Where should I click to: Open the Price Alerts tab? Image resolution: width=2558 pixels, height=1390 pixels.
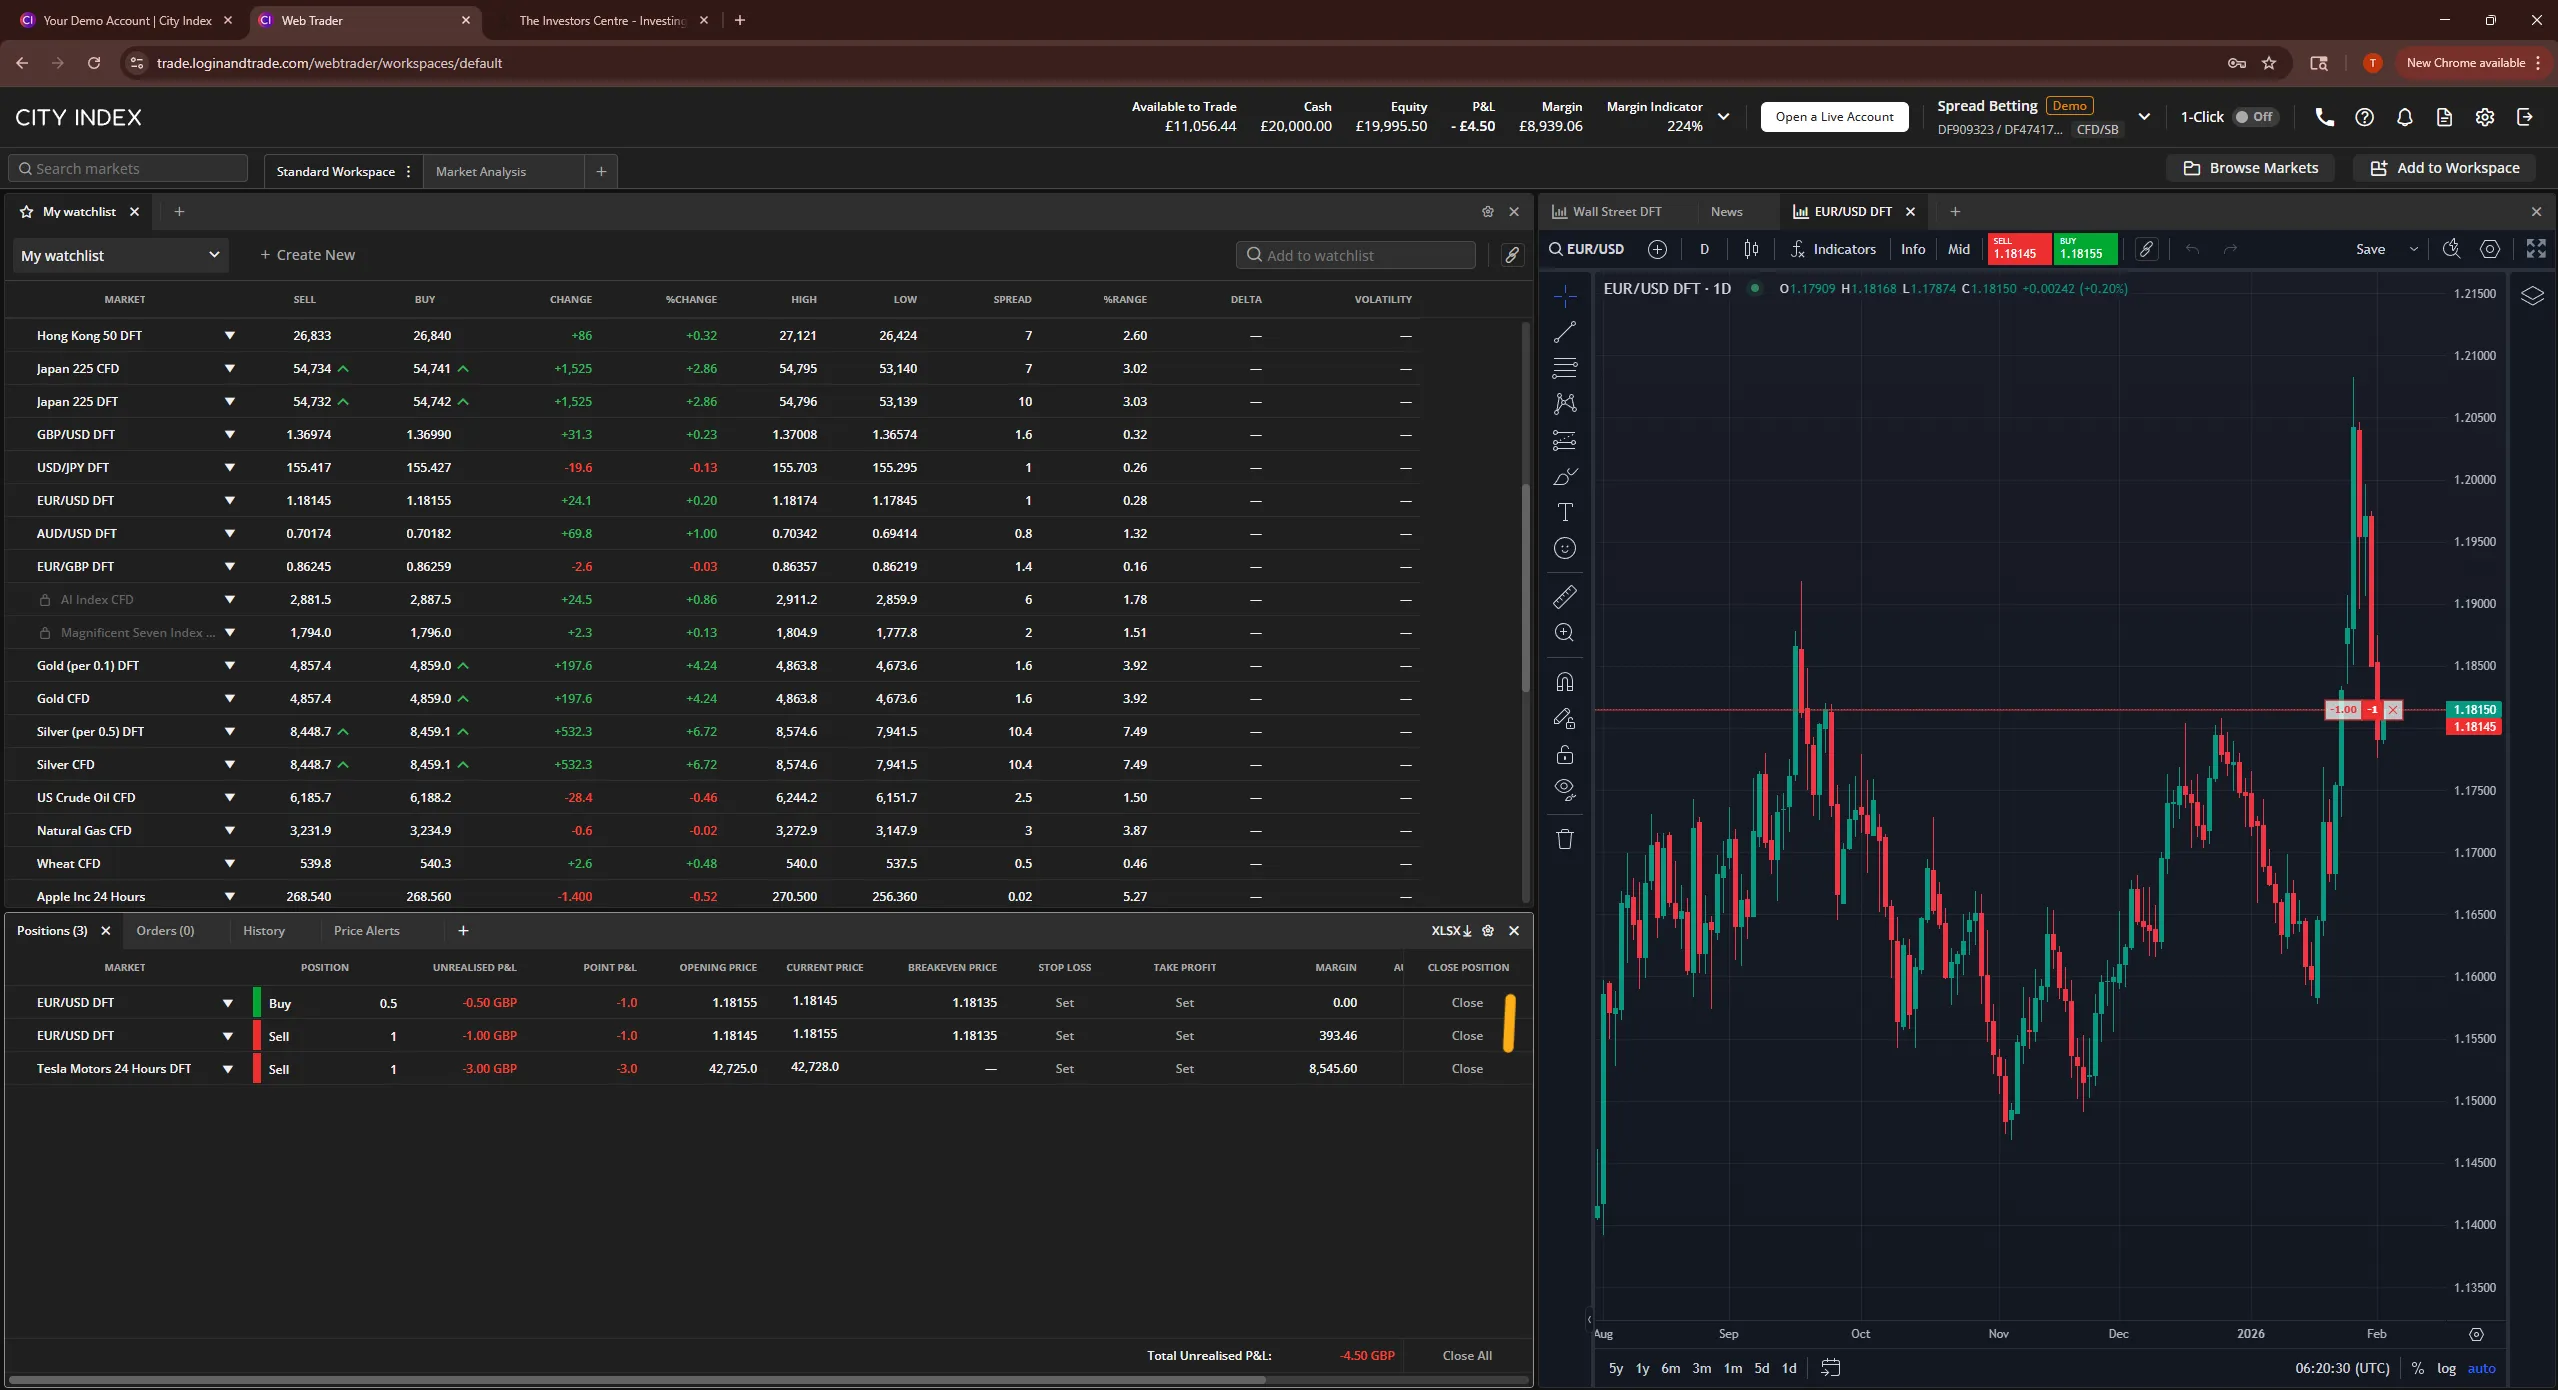click(366, 930)
